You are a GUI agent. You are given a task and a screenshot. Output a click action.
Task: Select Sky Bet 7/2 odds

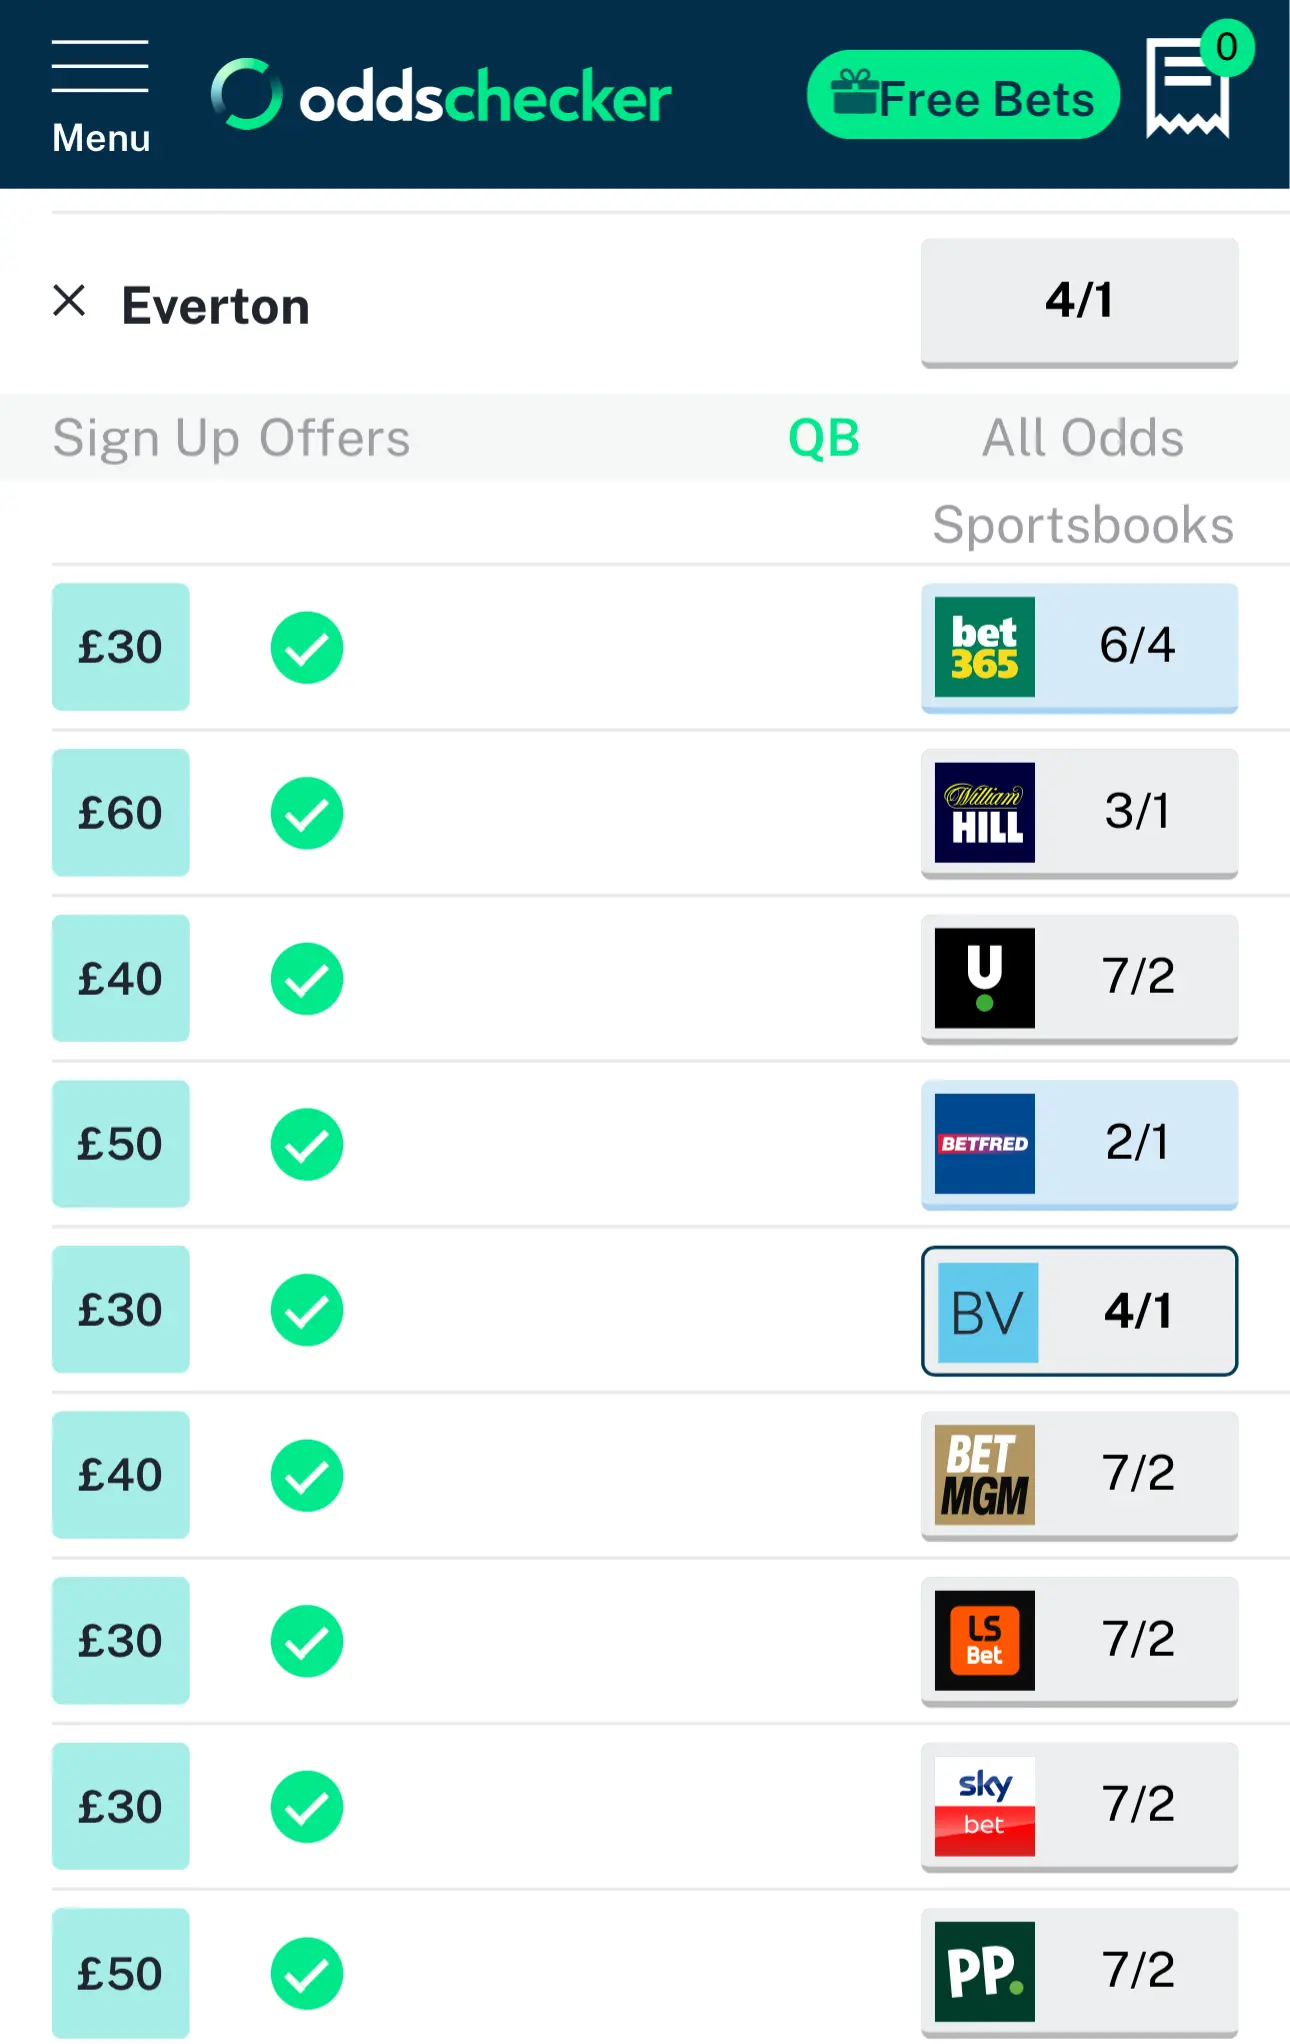(x=1079, y=1806)
